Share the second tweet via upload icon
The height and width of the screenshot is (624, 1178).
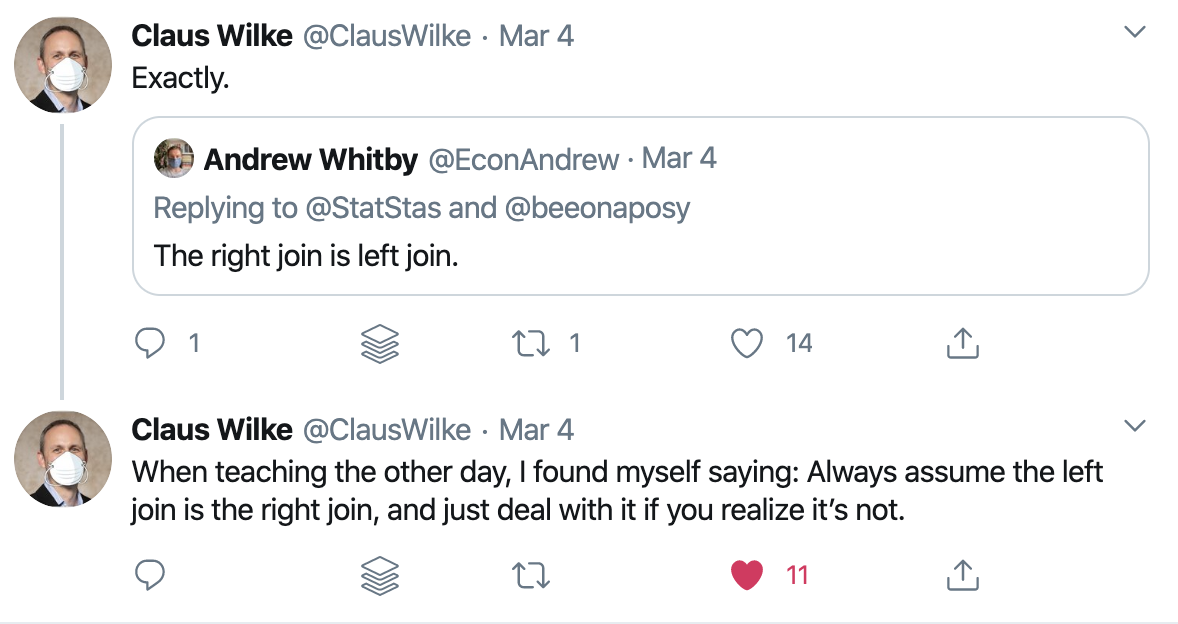962,575
